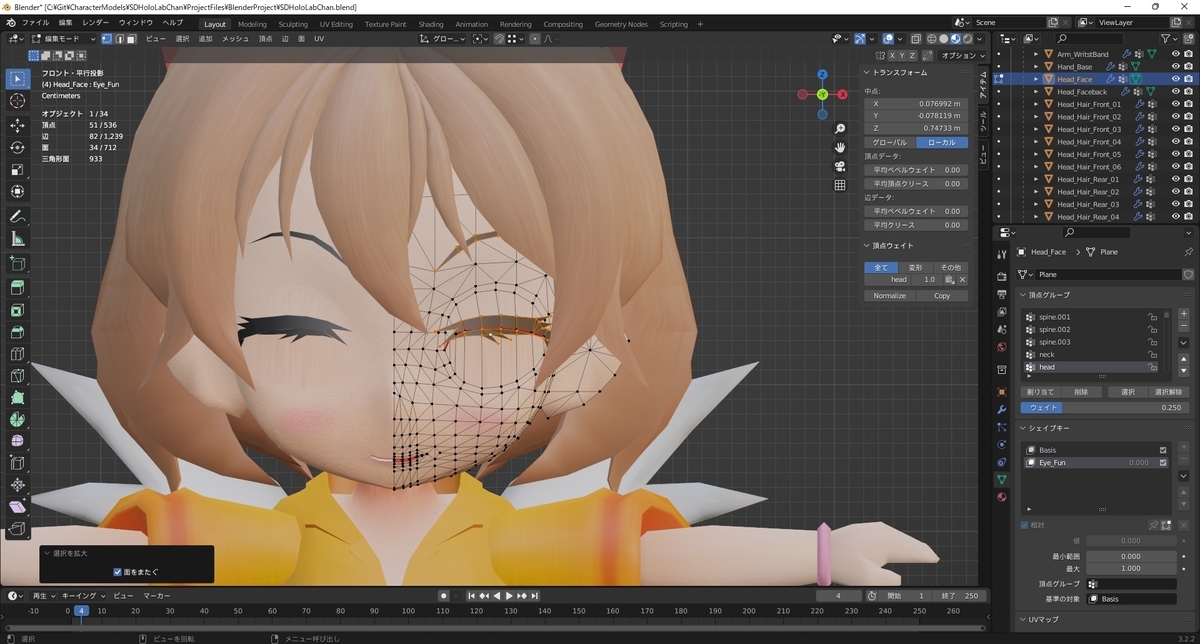Uncheck the Basis shape key checkbox
1200x644 pixels.
click(1163, 450)
